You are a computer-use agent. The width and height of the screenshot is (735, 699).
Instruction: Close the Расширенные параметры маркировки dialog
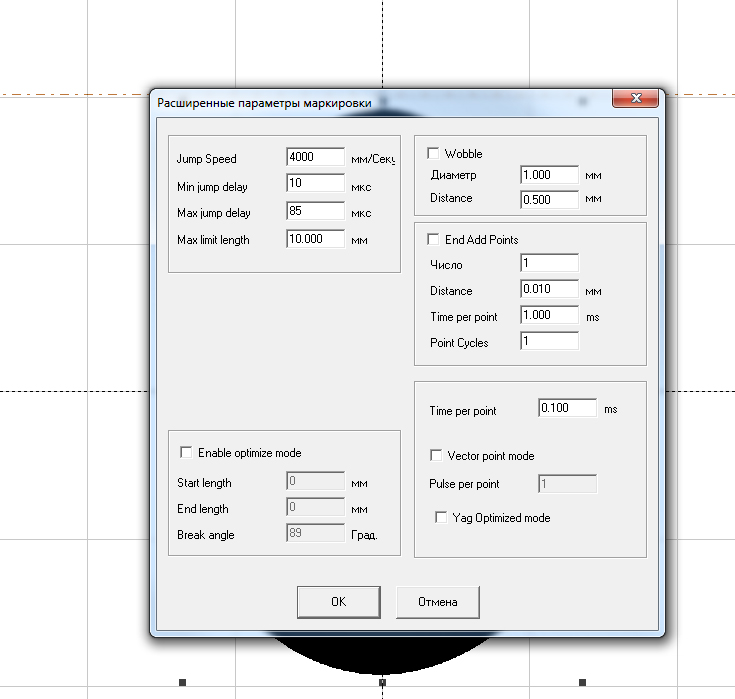[635, 101]
